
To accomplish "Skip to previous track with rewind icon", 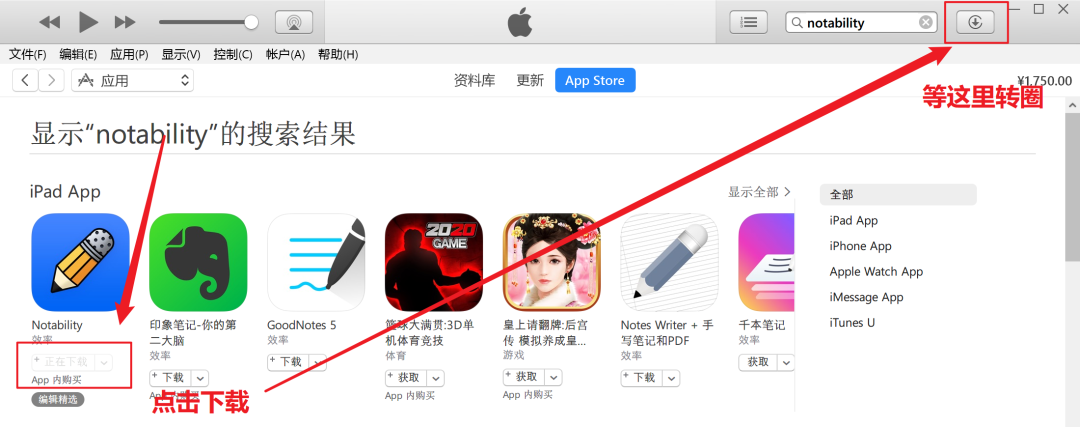I will pyautogui.click(x=50, y=22).
